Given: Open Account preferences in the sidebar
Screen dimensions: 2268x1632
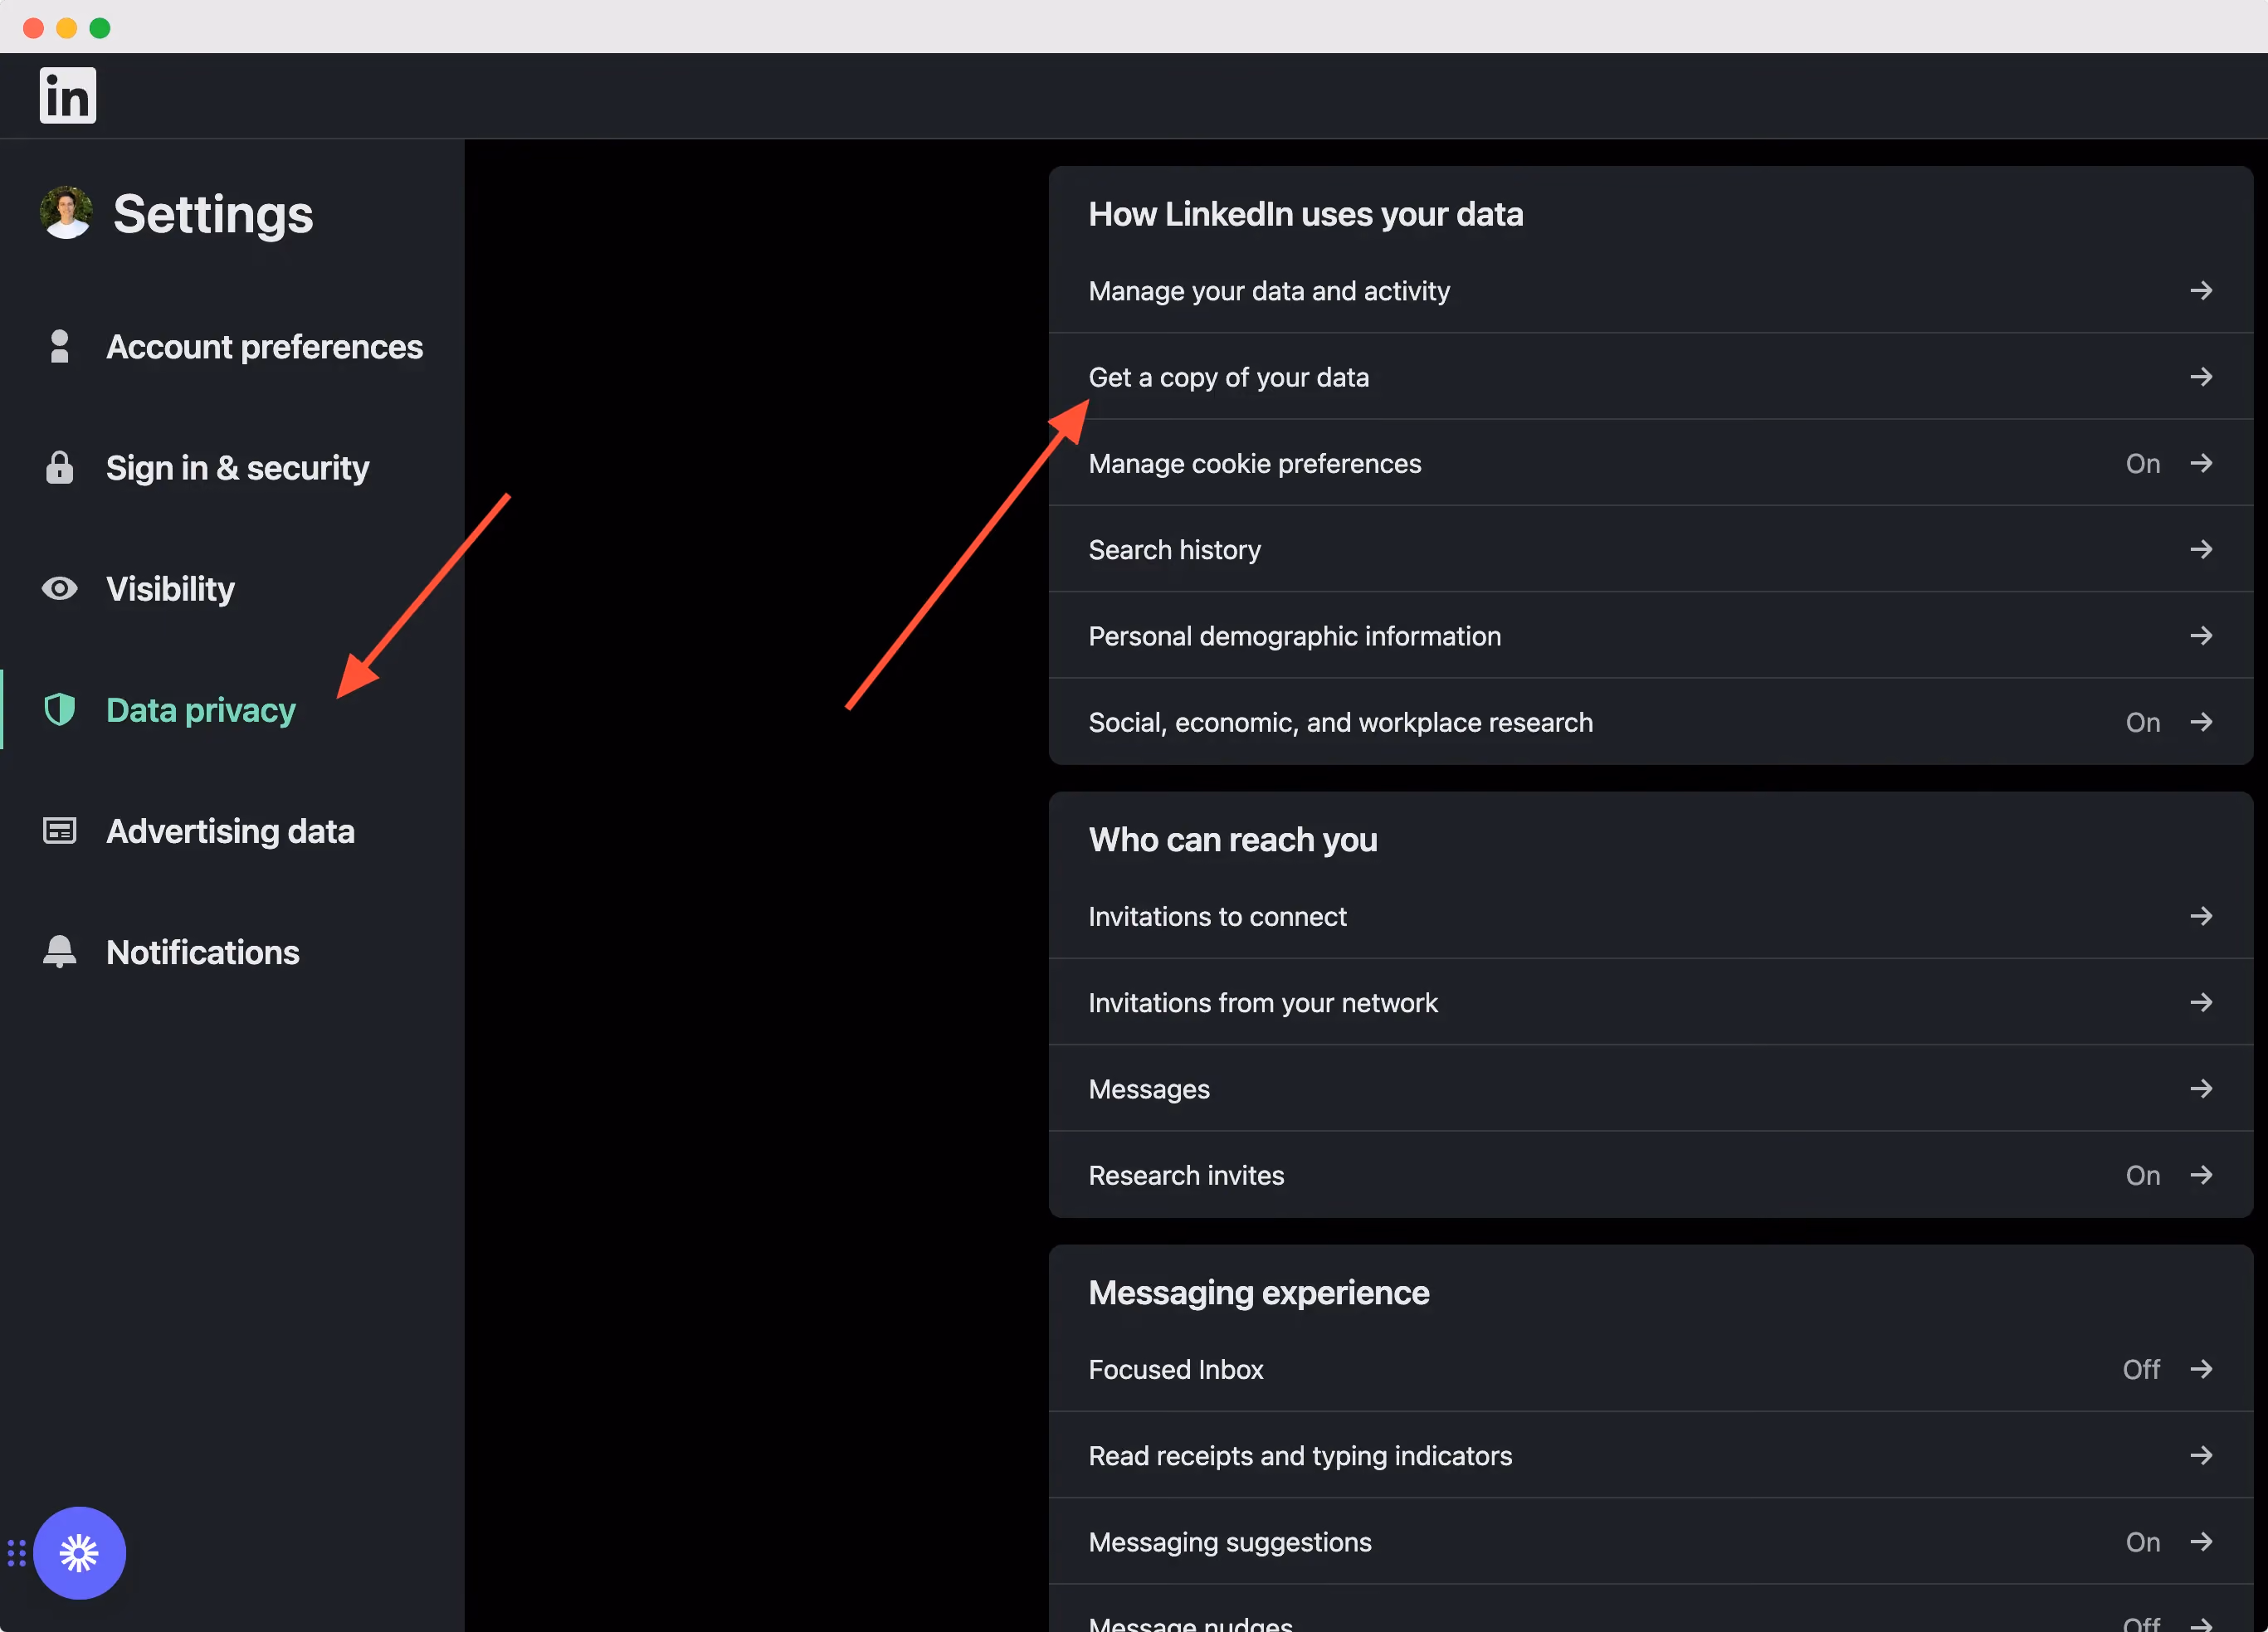Looking at the screenshot, I should pos(232,347).
